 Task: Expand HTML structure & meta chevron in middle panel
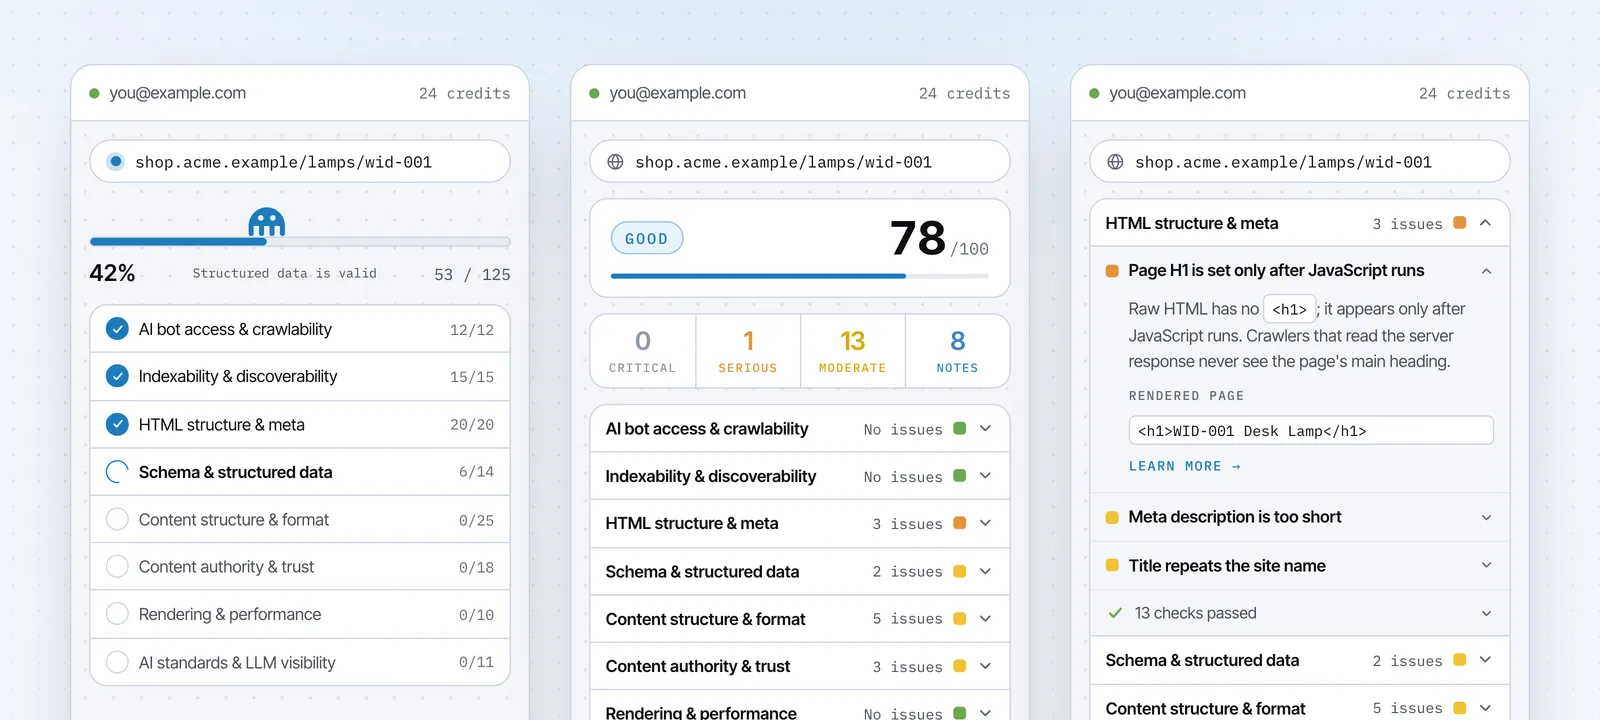[985, 523]
